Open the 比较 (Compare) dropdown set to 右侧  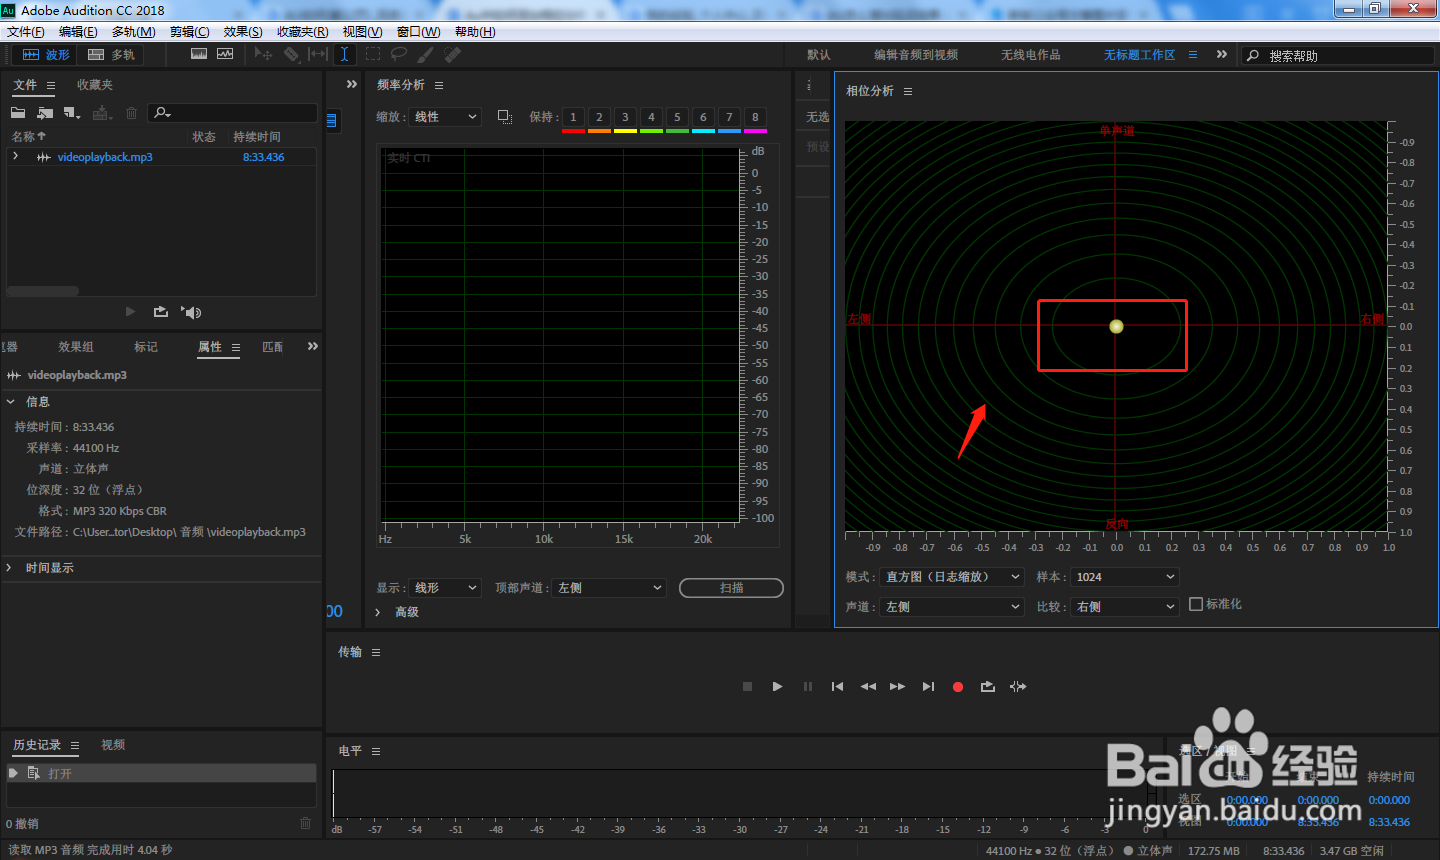pyautogui.click(x=1125, y=607)
